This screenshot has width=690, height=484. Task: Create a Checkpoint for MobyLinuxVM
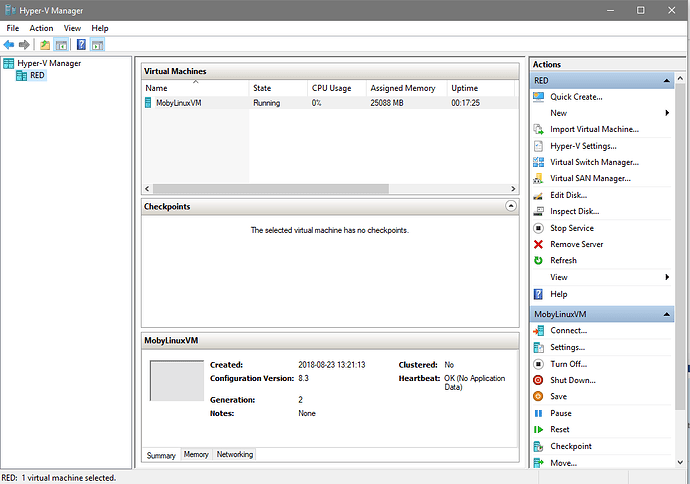point(570,446)
